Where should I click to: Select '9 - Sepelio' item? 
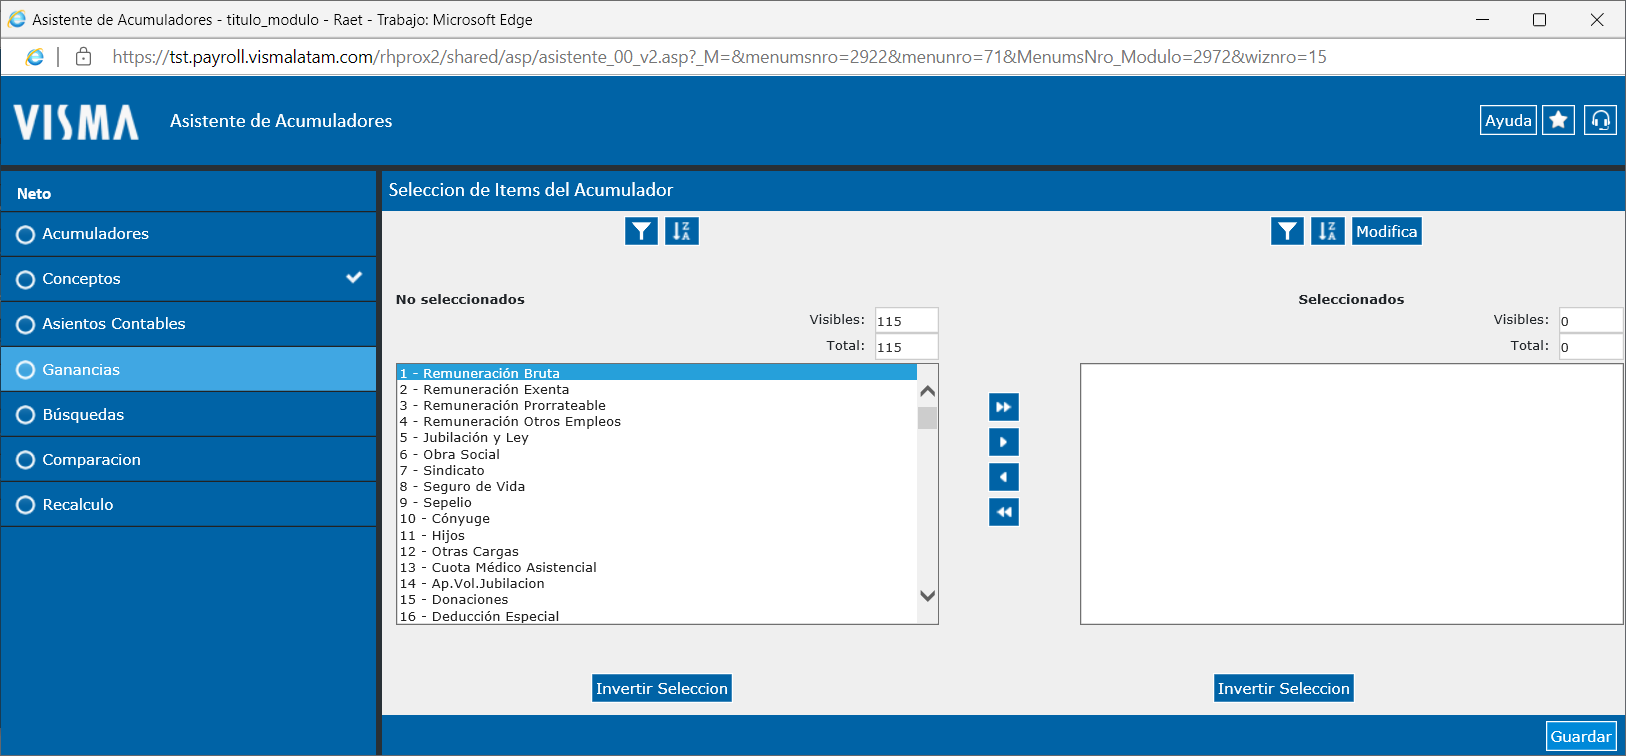(x=657, y=502)
